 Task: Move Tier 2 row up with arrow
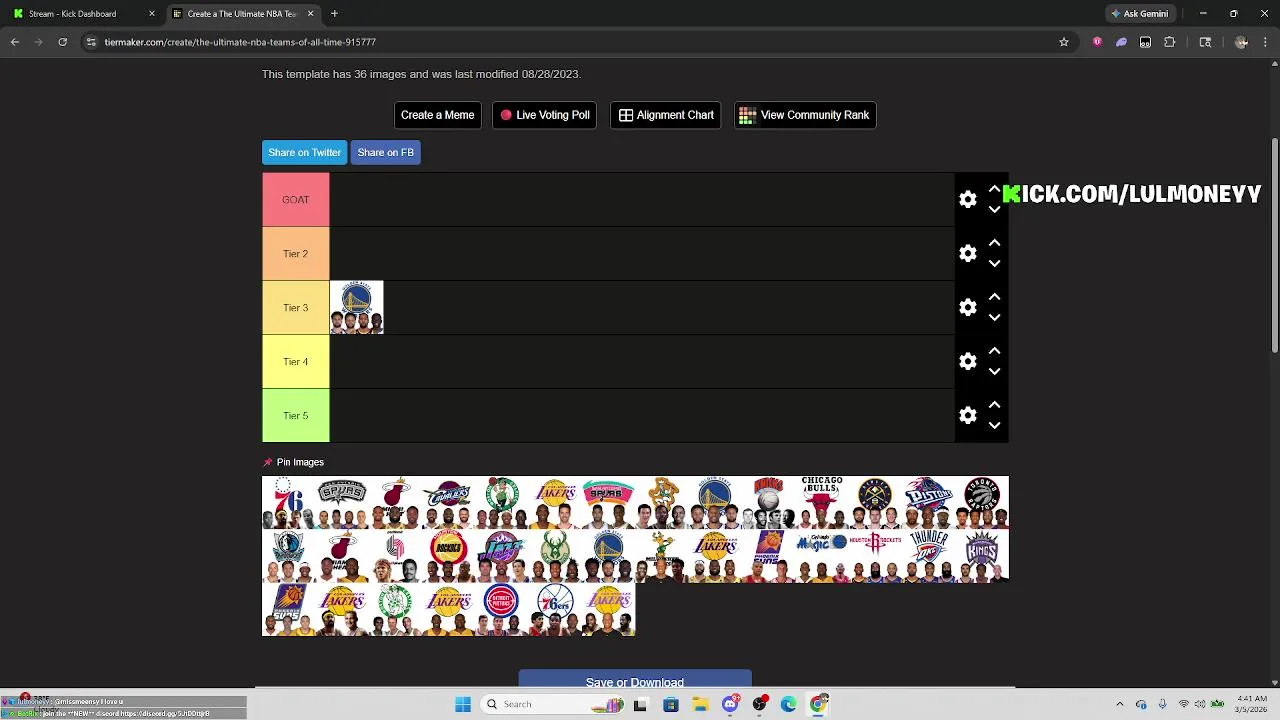pyautogui.click(x=994, y=243)
